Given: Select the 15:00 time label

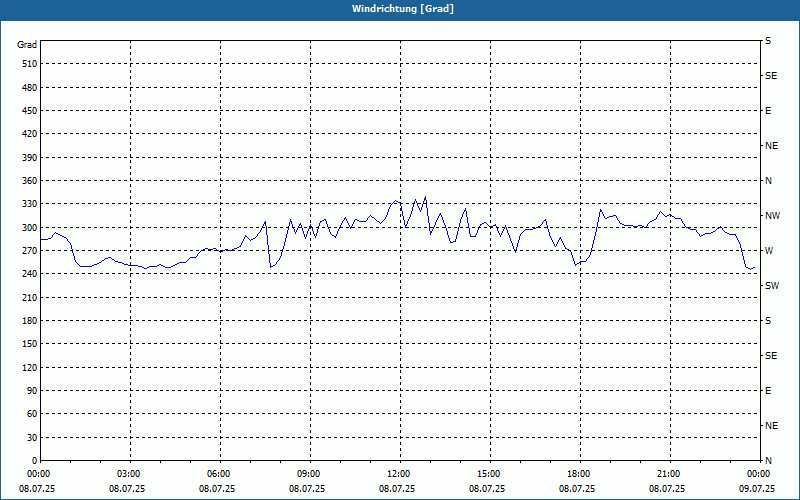Looking at the screenshot, I should (x=489, y=474).
